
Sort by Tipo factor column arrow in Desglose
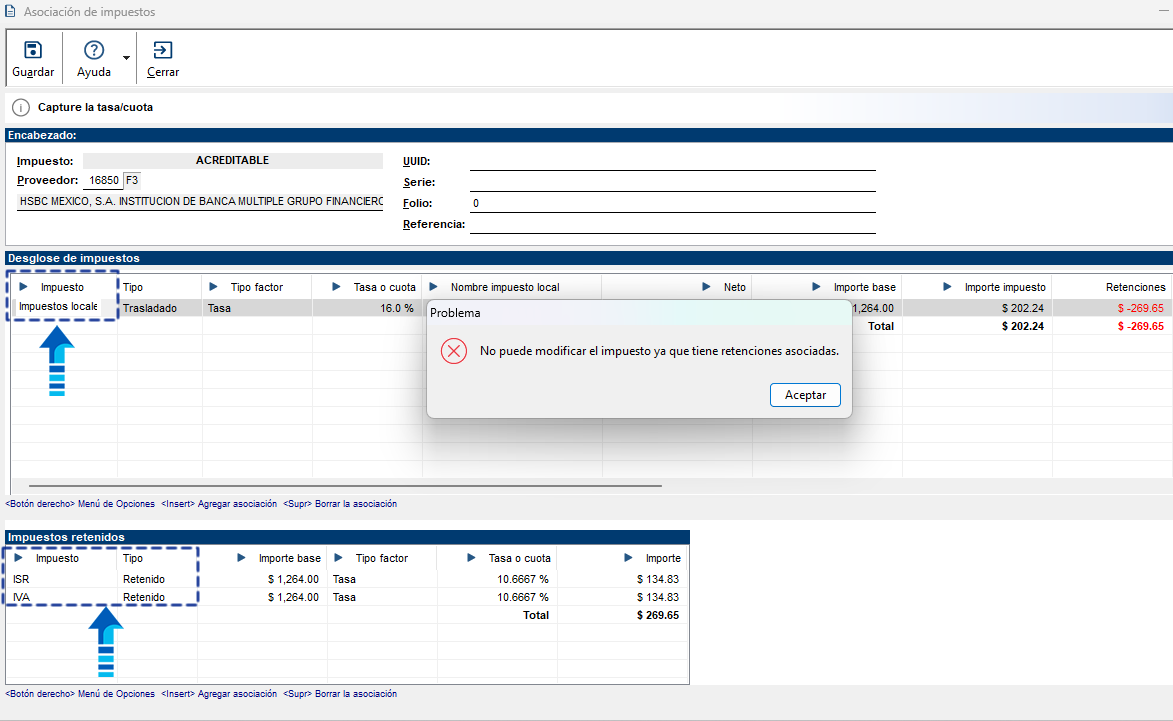click(x=218, y=287)
